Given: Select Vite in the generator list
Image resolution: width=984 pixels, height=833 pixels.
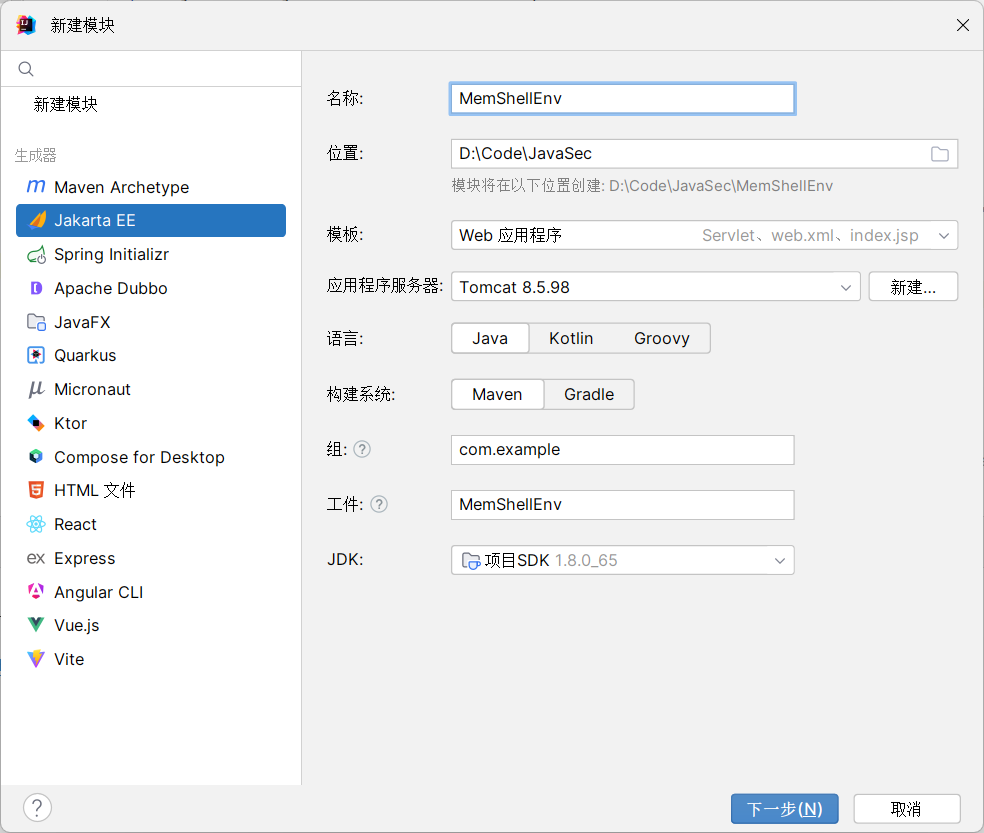Looking at the screenshot, I should (151, 659).
